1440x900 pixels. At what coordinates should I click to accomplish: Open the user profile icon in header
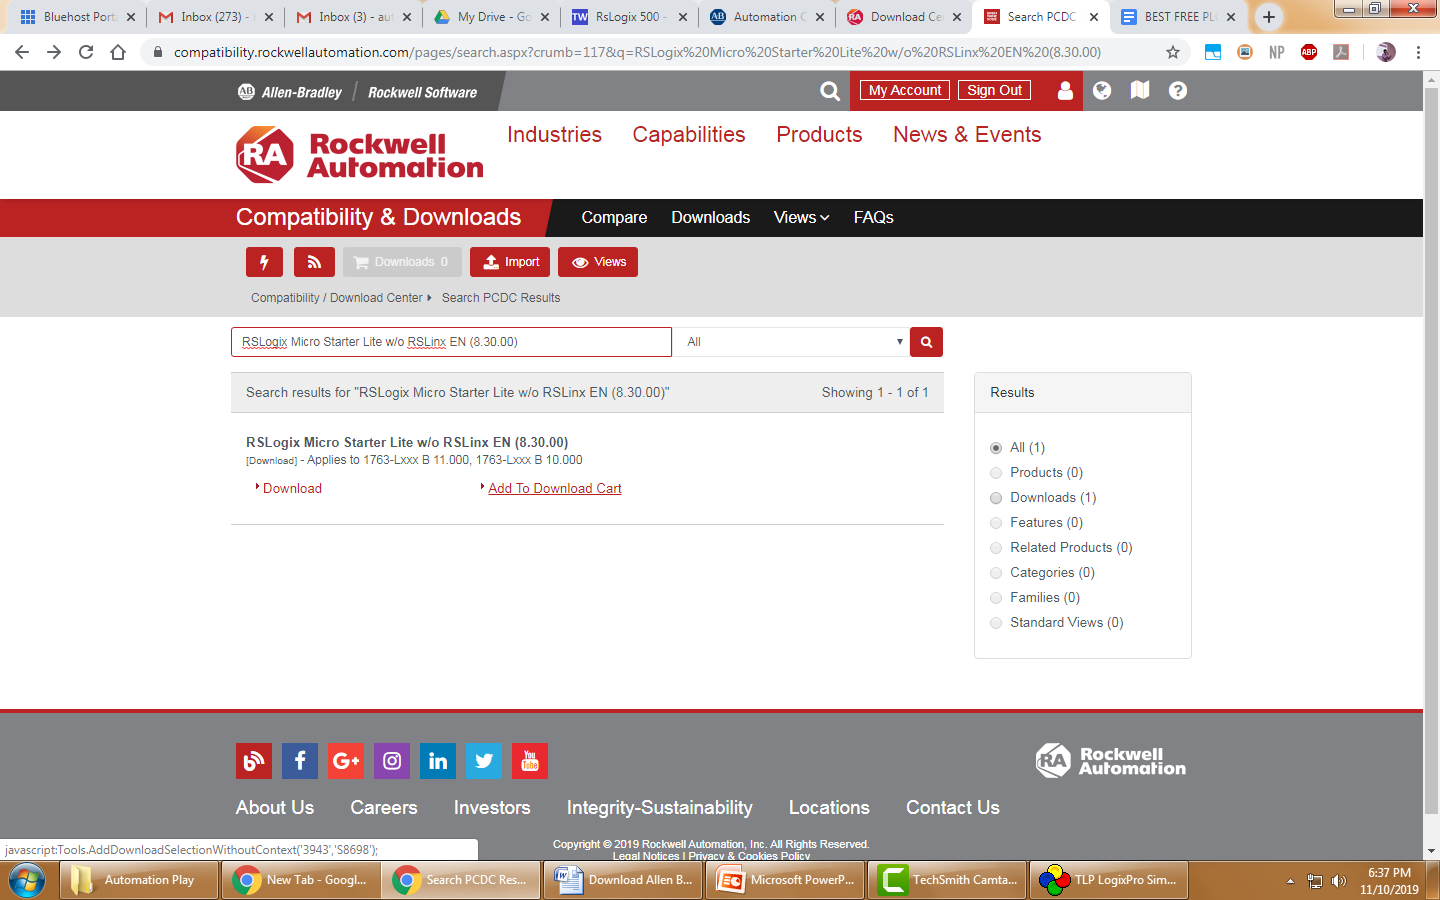1065,91
